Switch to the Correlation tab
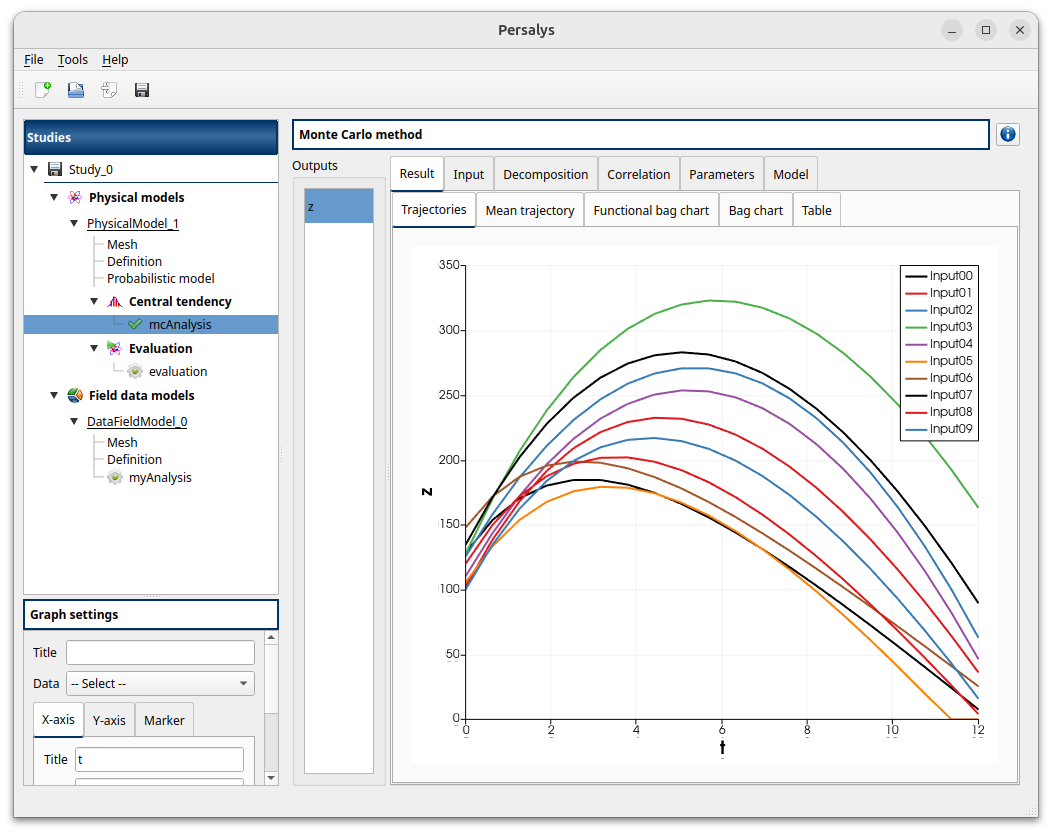This screenshot has width=1052, height=834. click(638, 174)
